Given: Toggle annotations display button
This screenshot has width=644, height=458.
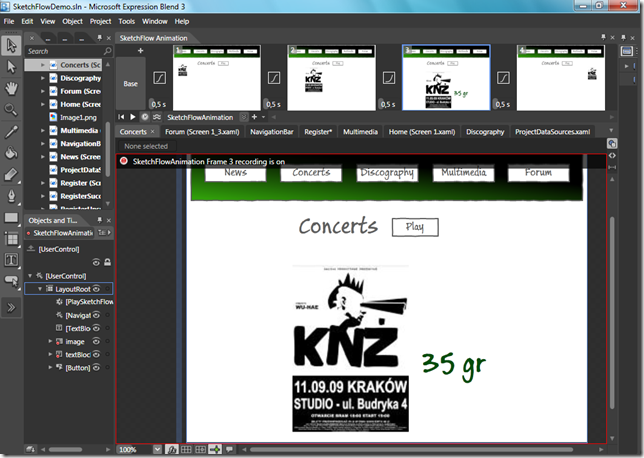Looking at the screenshot, I should click(229, 449).
